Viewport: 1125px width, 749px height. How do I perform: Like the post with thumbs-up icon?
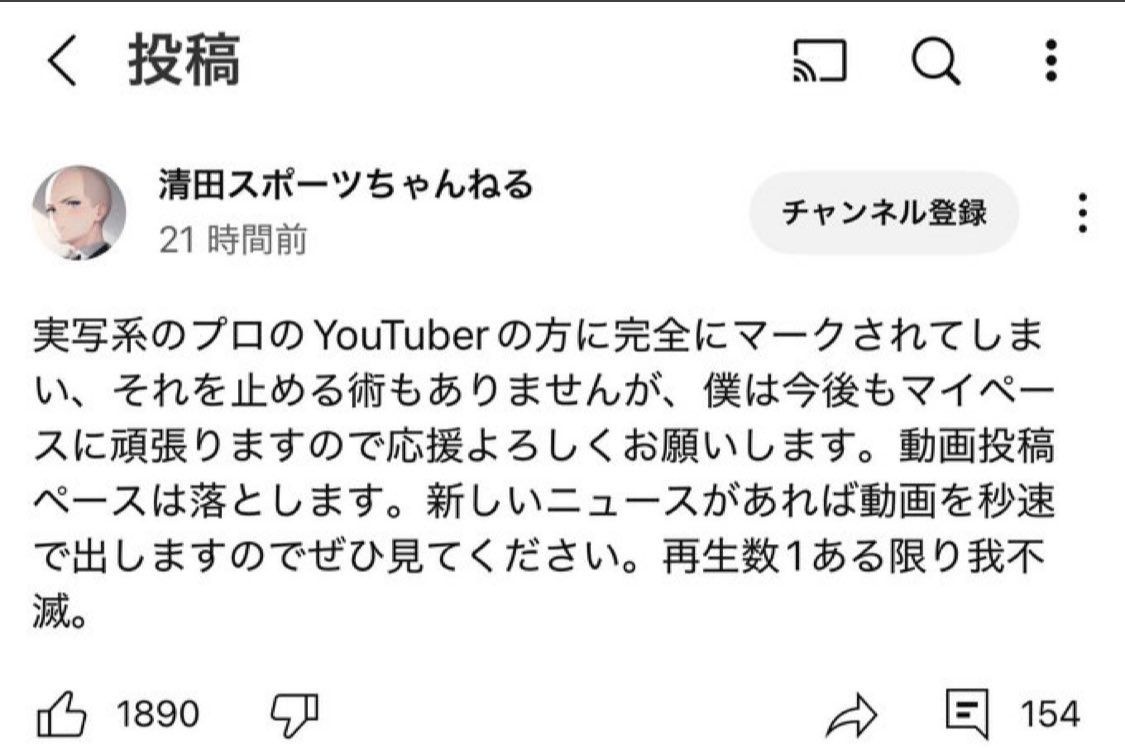tap(62, 713)
